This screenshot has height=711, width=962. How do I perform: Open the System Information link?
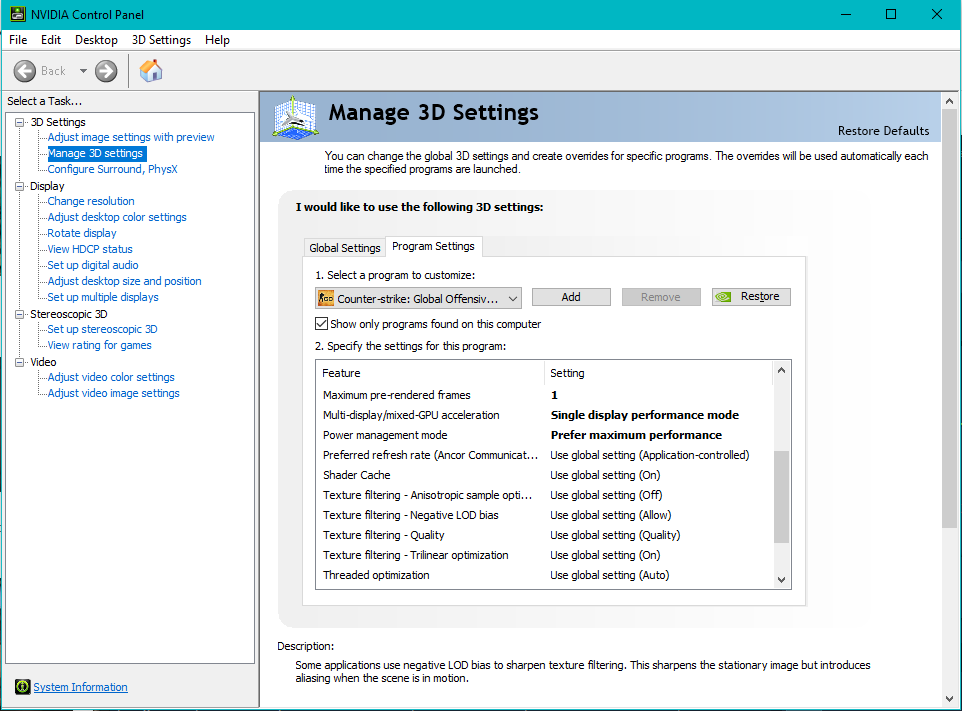[x=80, y=687]
